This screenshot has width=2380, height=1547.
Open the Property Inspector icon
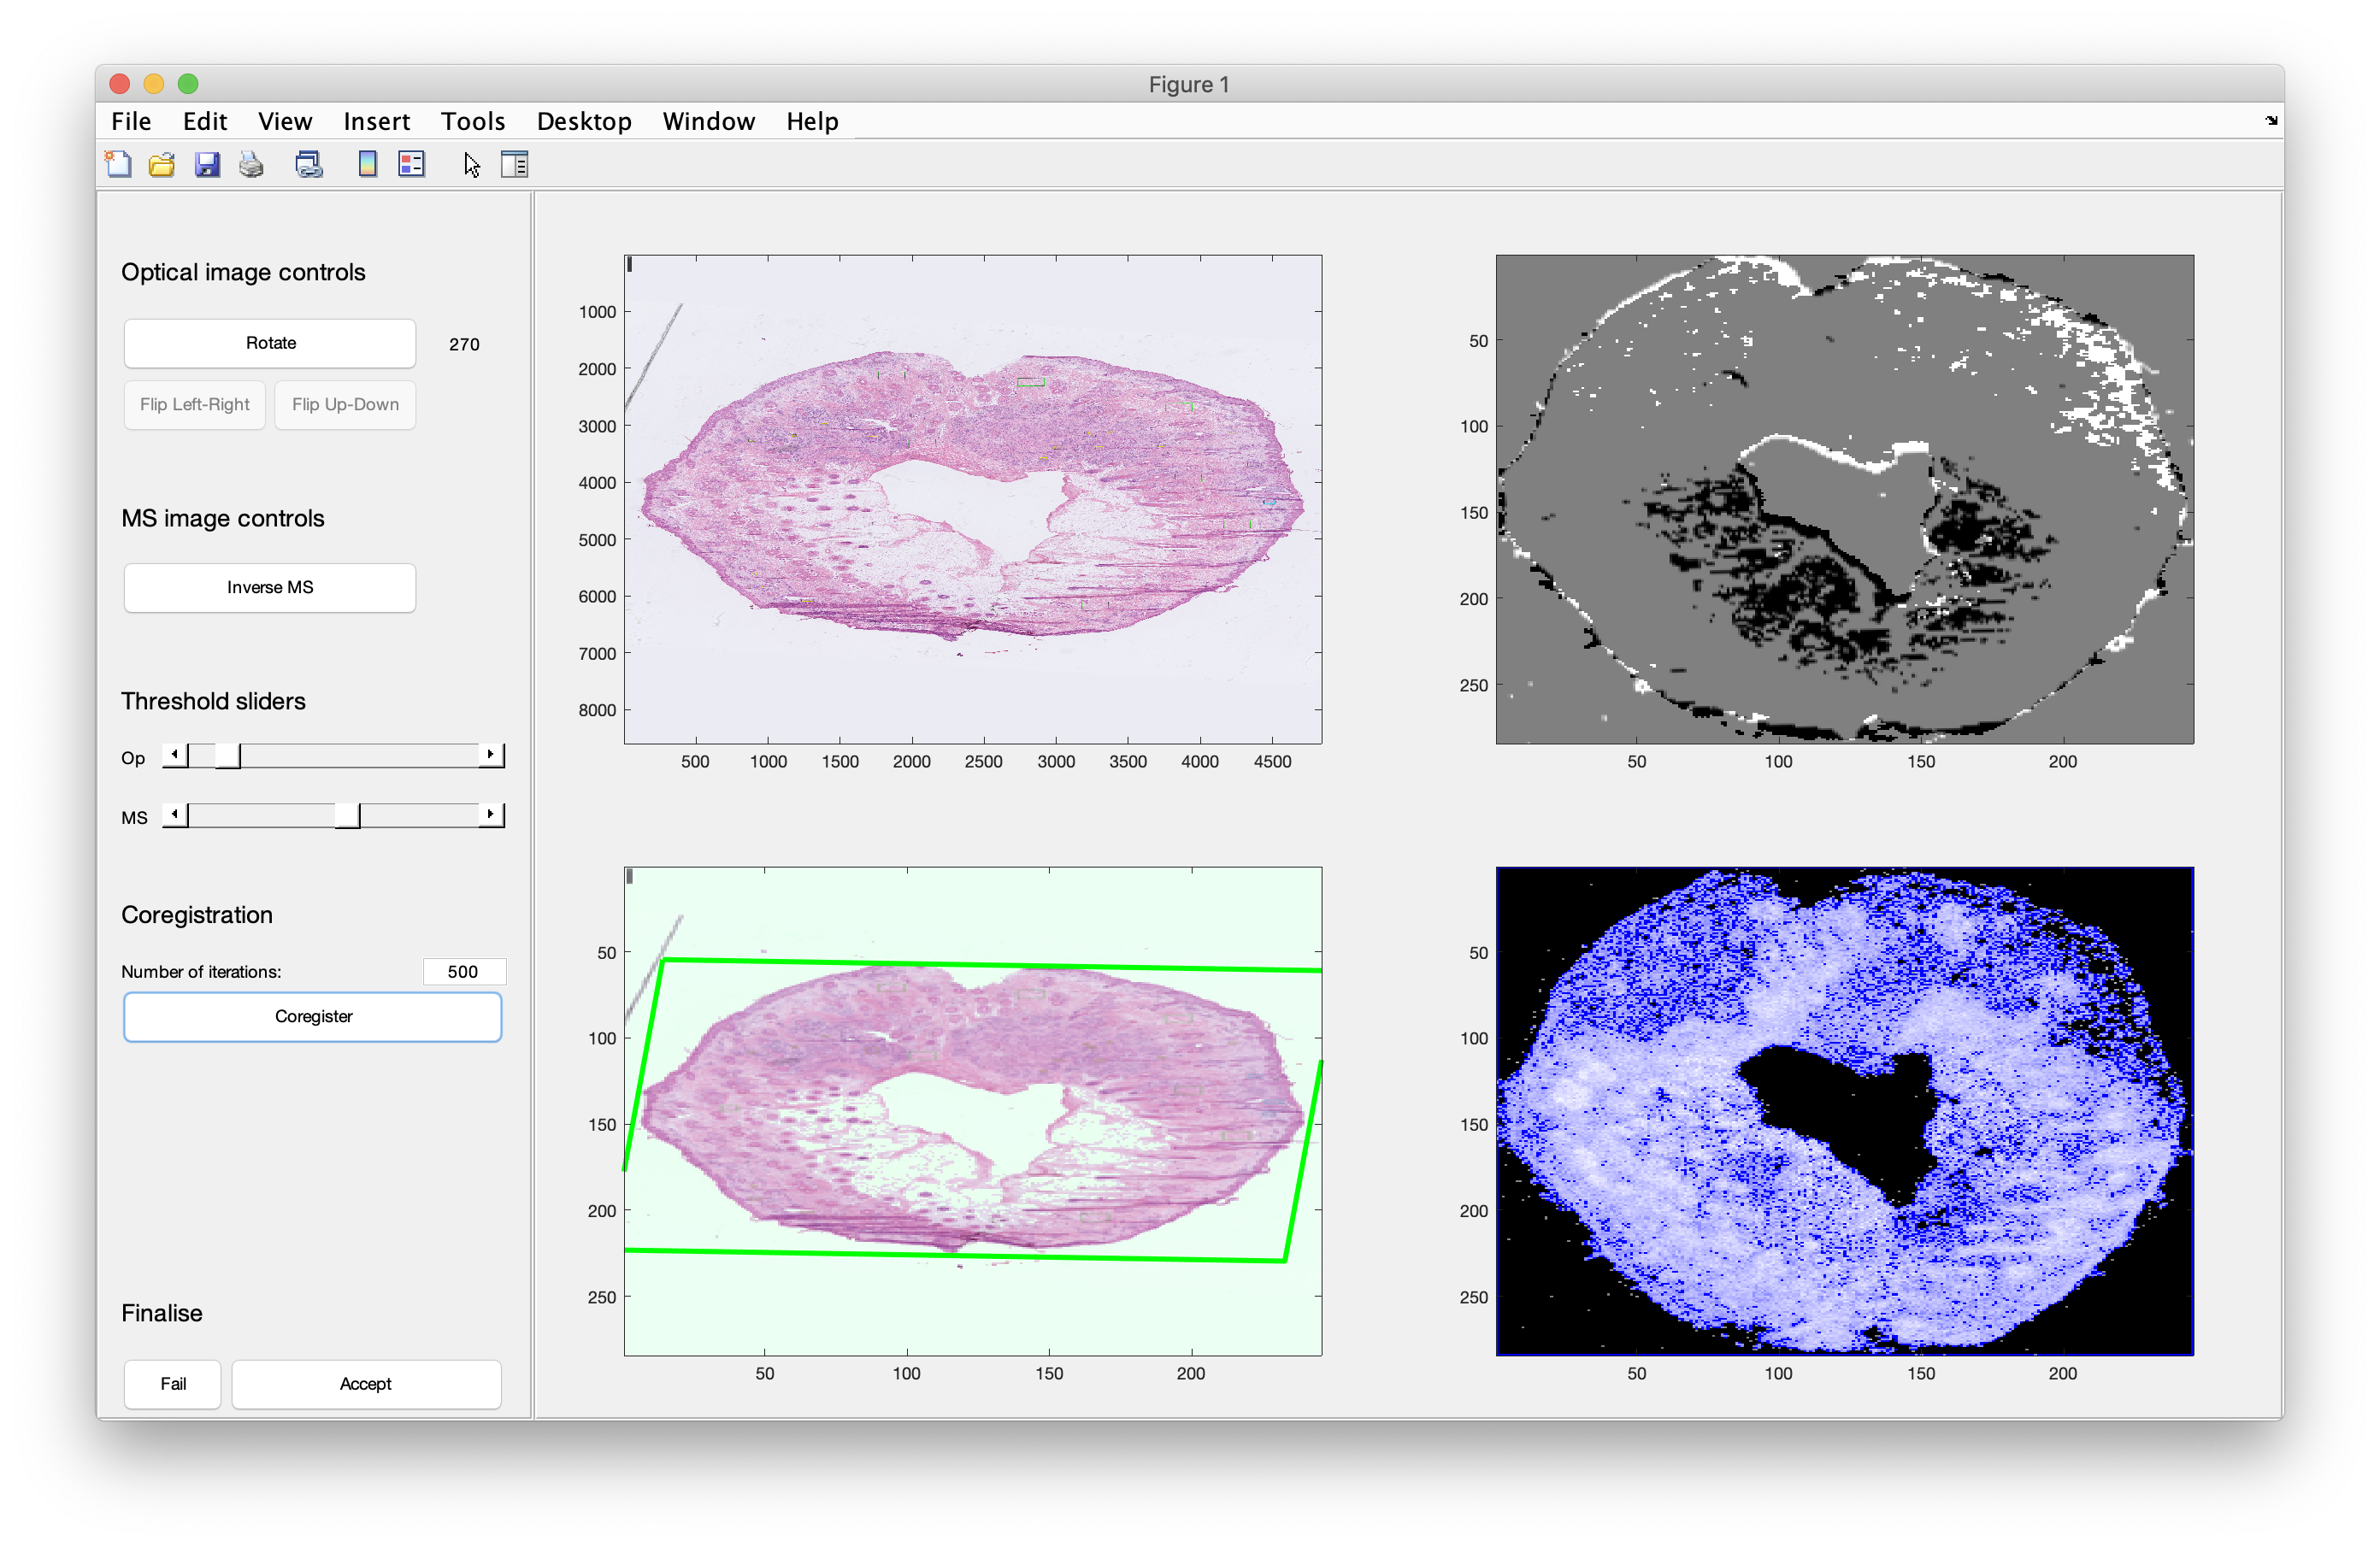[x=514, y=164]
